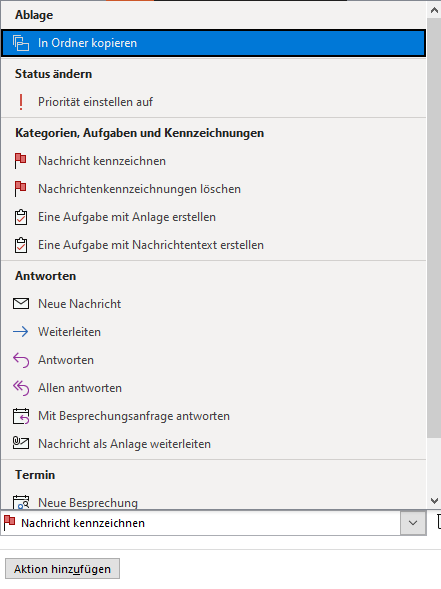Click the Aktion hinzufügen button
The height and width of the screenshot is (589, 441).
pos(62,569)
